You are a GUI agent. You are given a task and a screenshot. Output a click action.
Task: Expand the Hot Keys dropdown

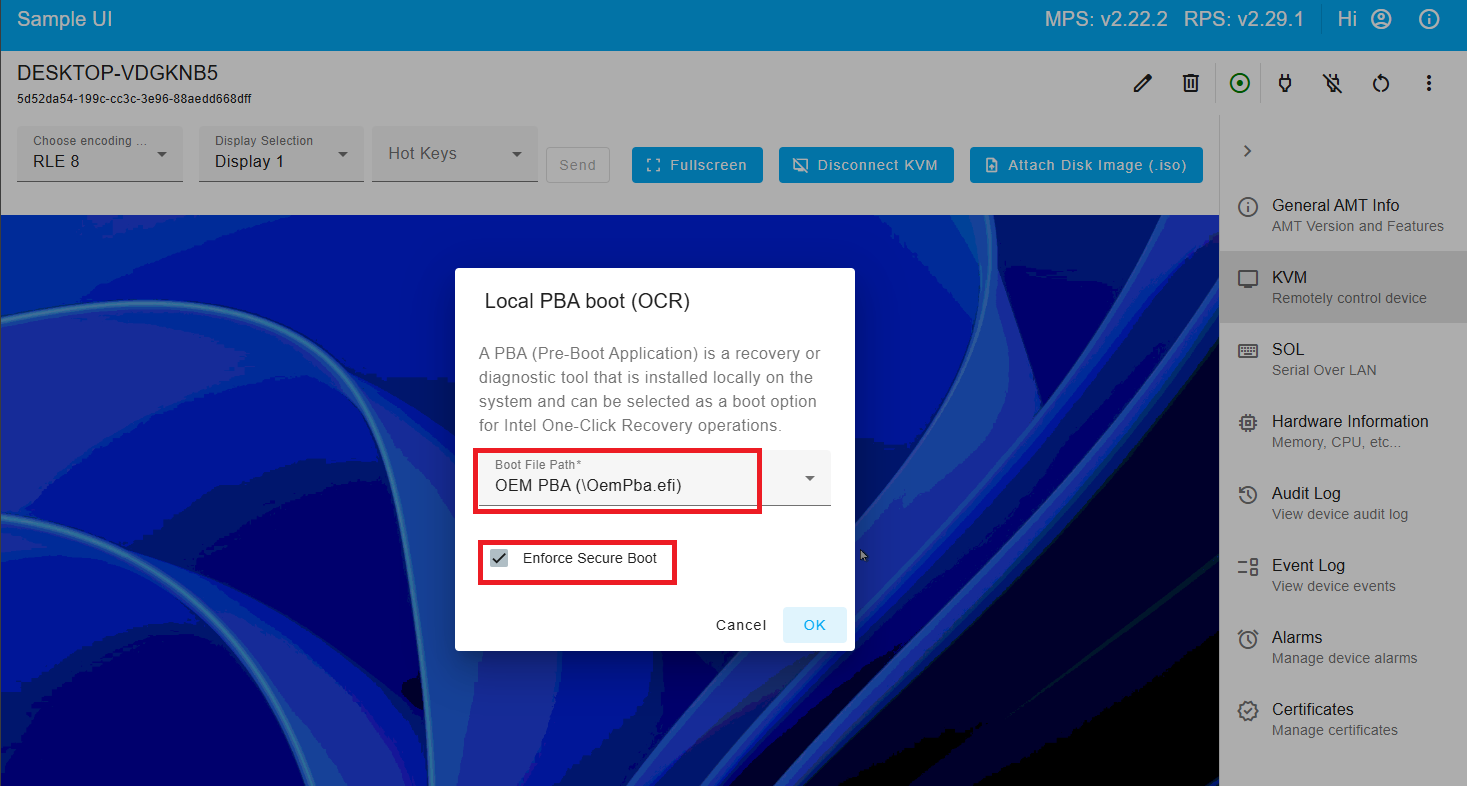455,154
